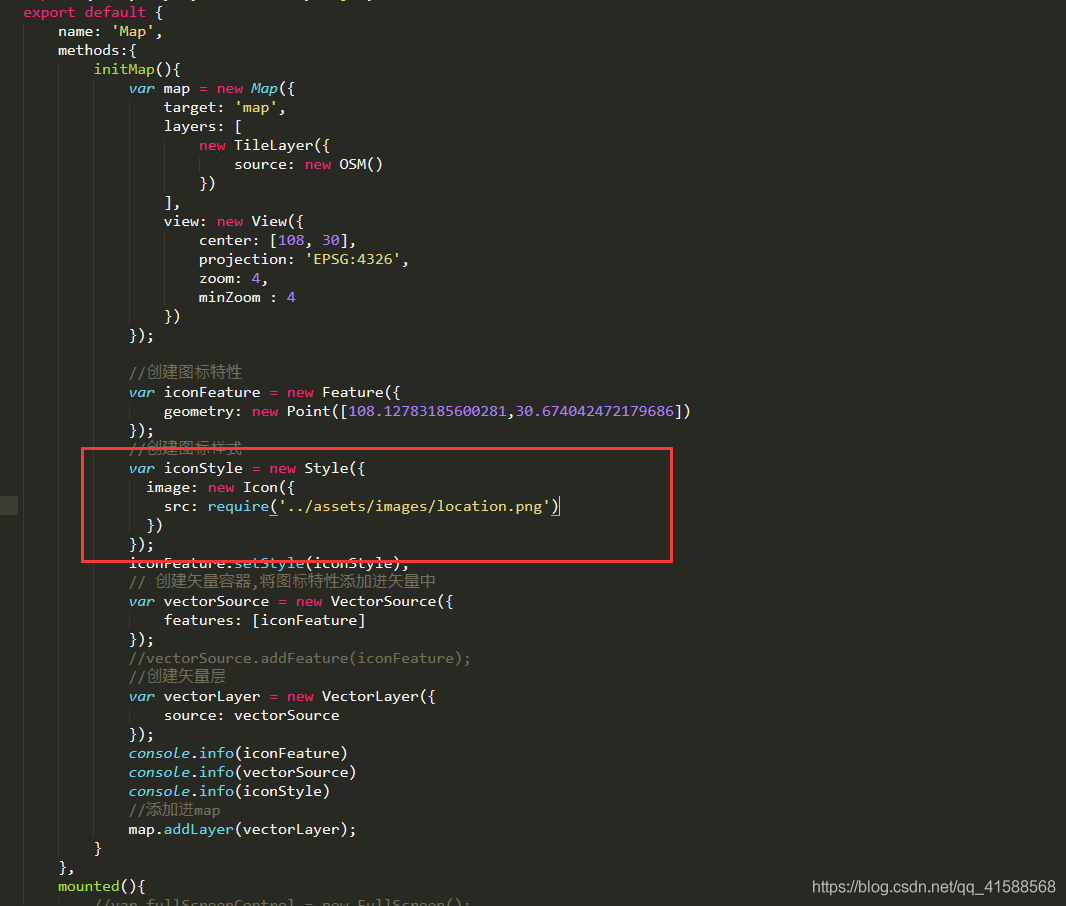Click the coordinate 30.674042472179686
Image resolution: width=1066 pixels, height=906 pixels.
pyautogui.click(x=595, y=411)
